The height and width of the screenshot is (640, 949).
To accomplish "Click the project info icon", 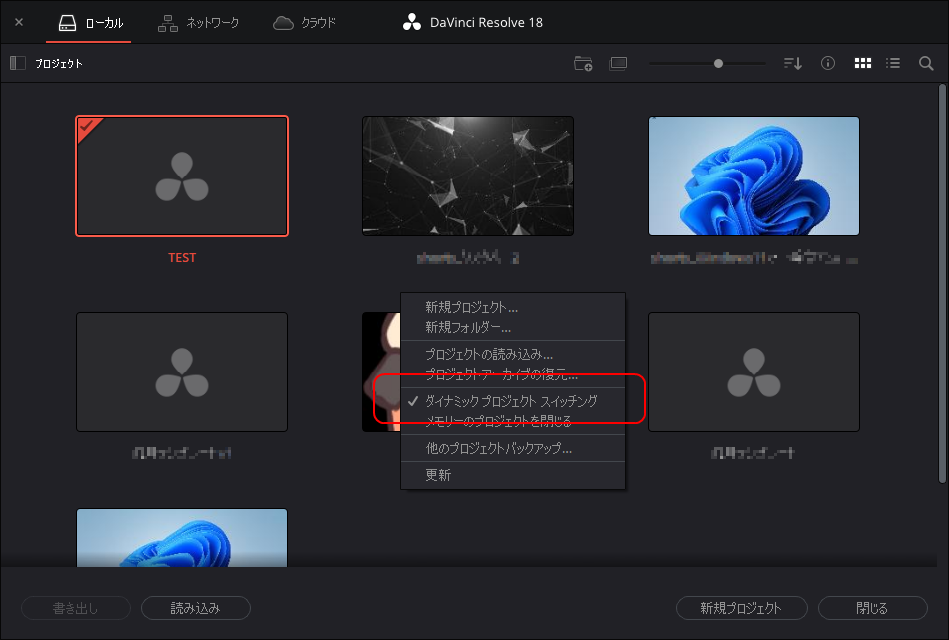I will pos(827,63).
